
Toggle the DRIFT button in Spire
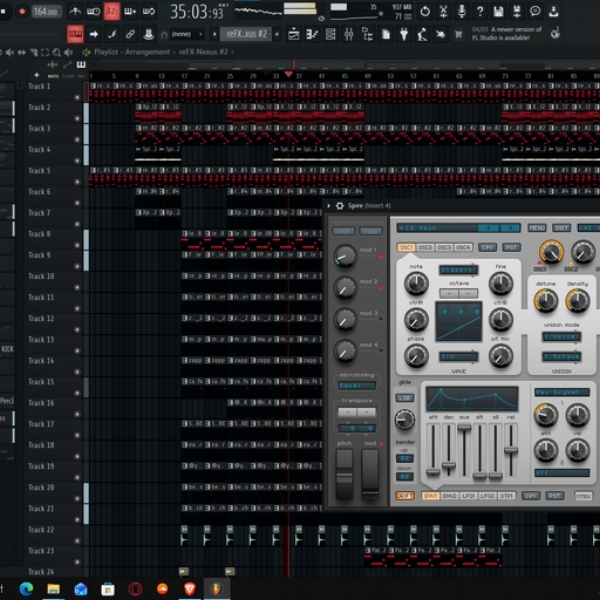click(405, 496)
